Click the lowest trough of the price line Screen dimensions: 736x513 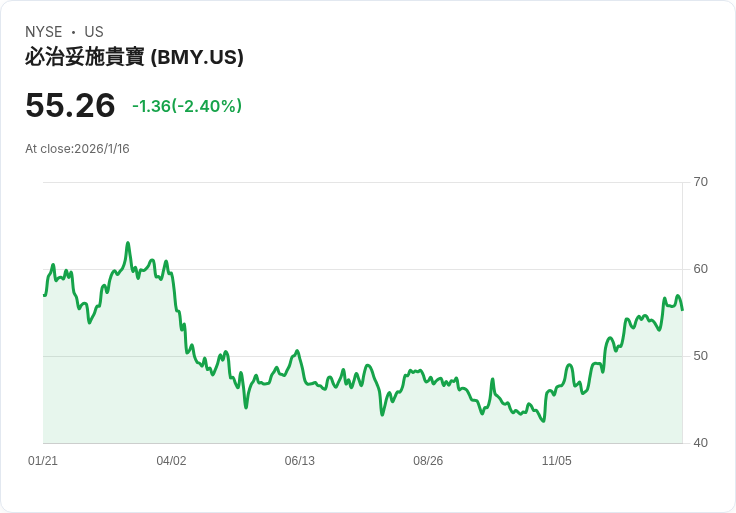pos(543,421)
